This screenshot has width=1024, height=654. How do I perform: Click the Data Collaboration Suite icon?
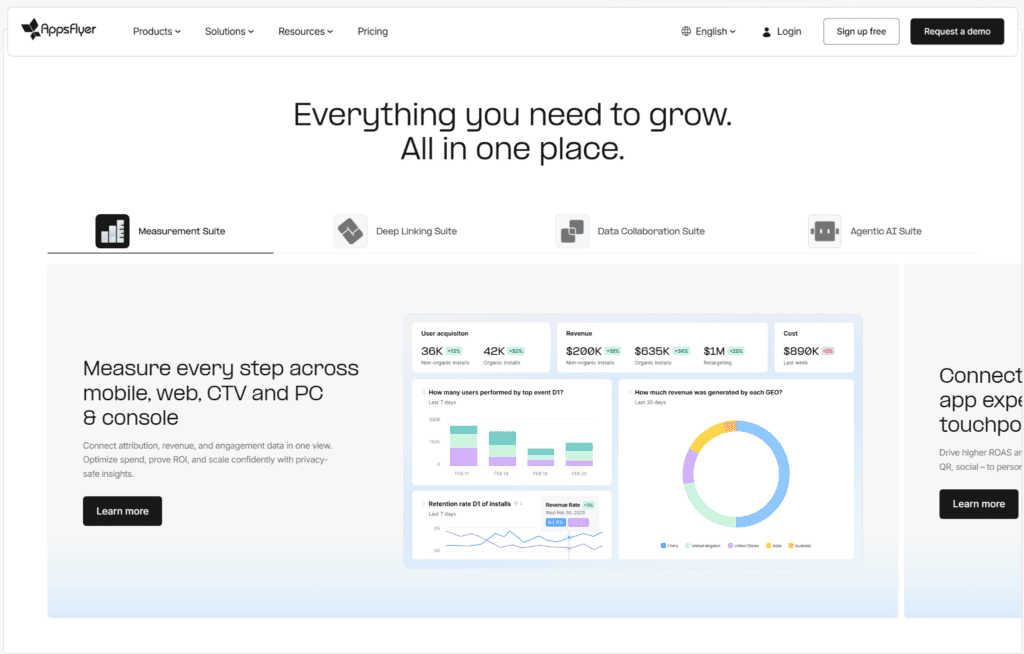(571, 230)
